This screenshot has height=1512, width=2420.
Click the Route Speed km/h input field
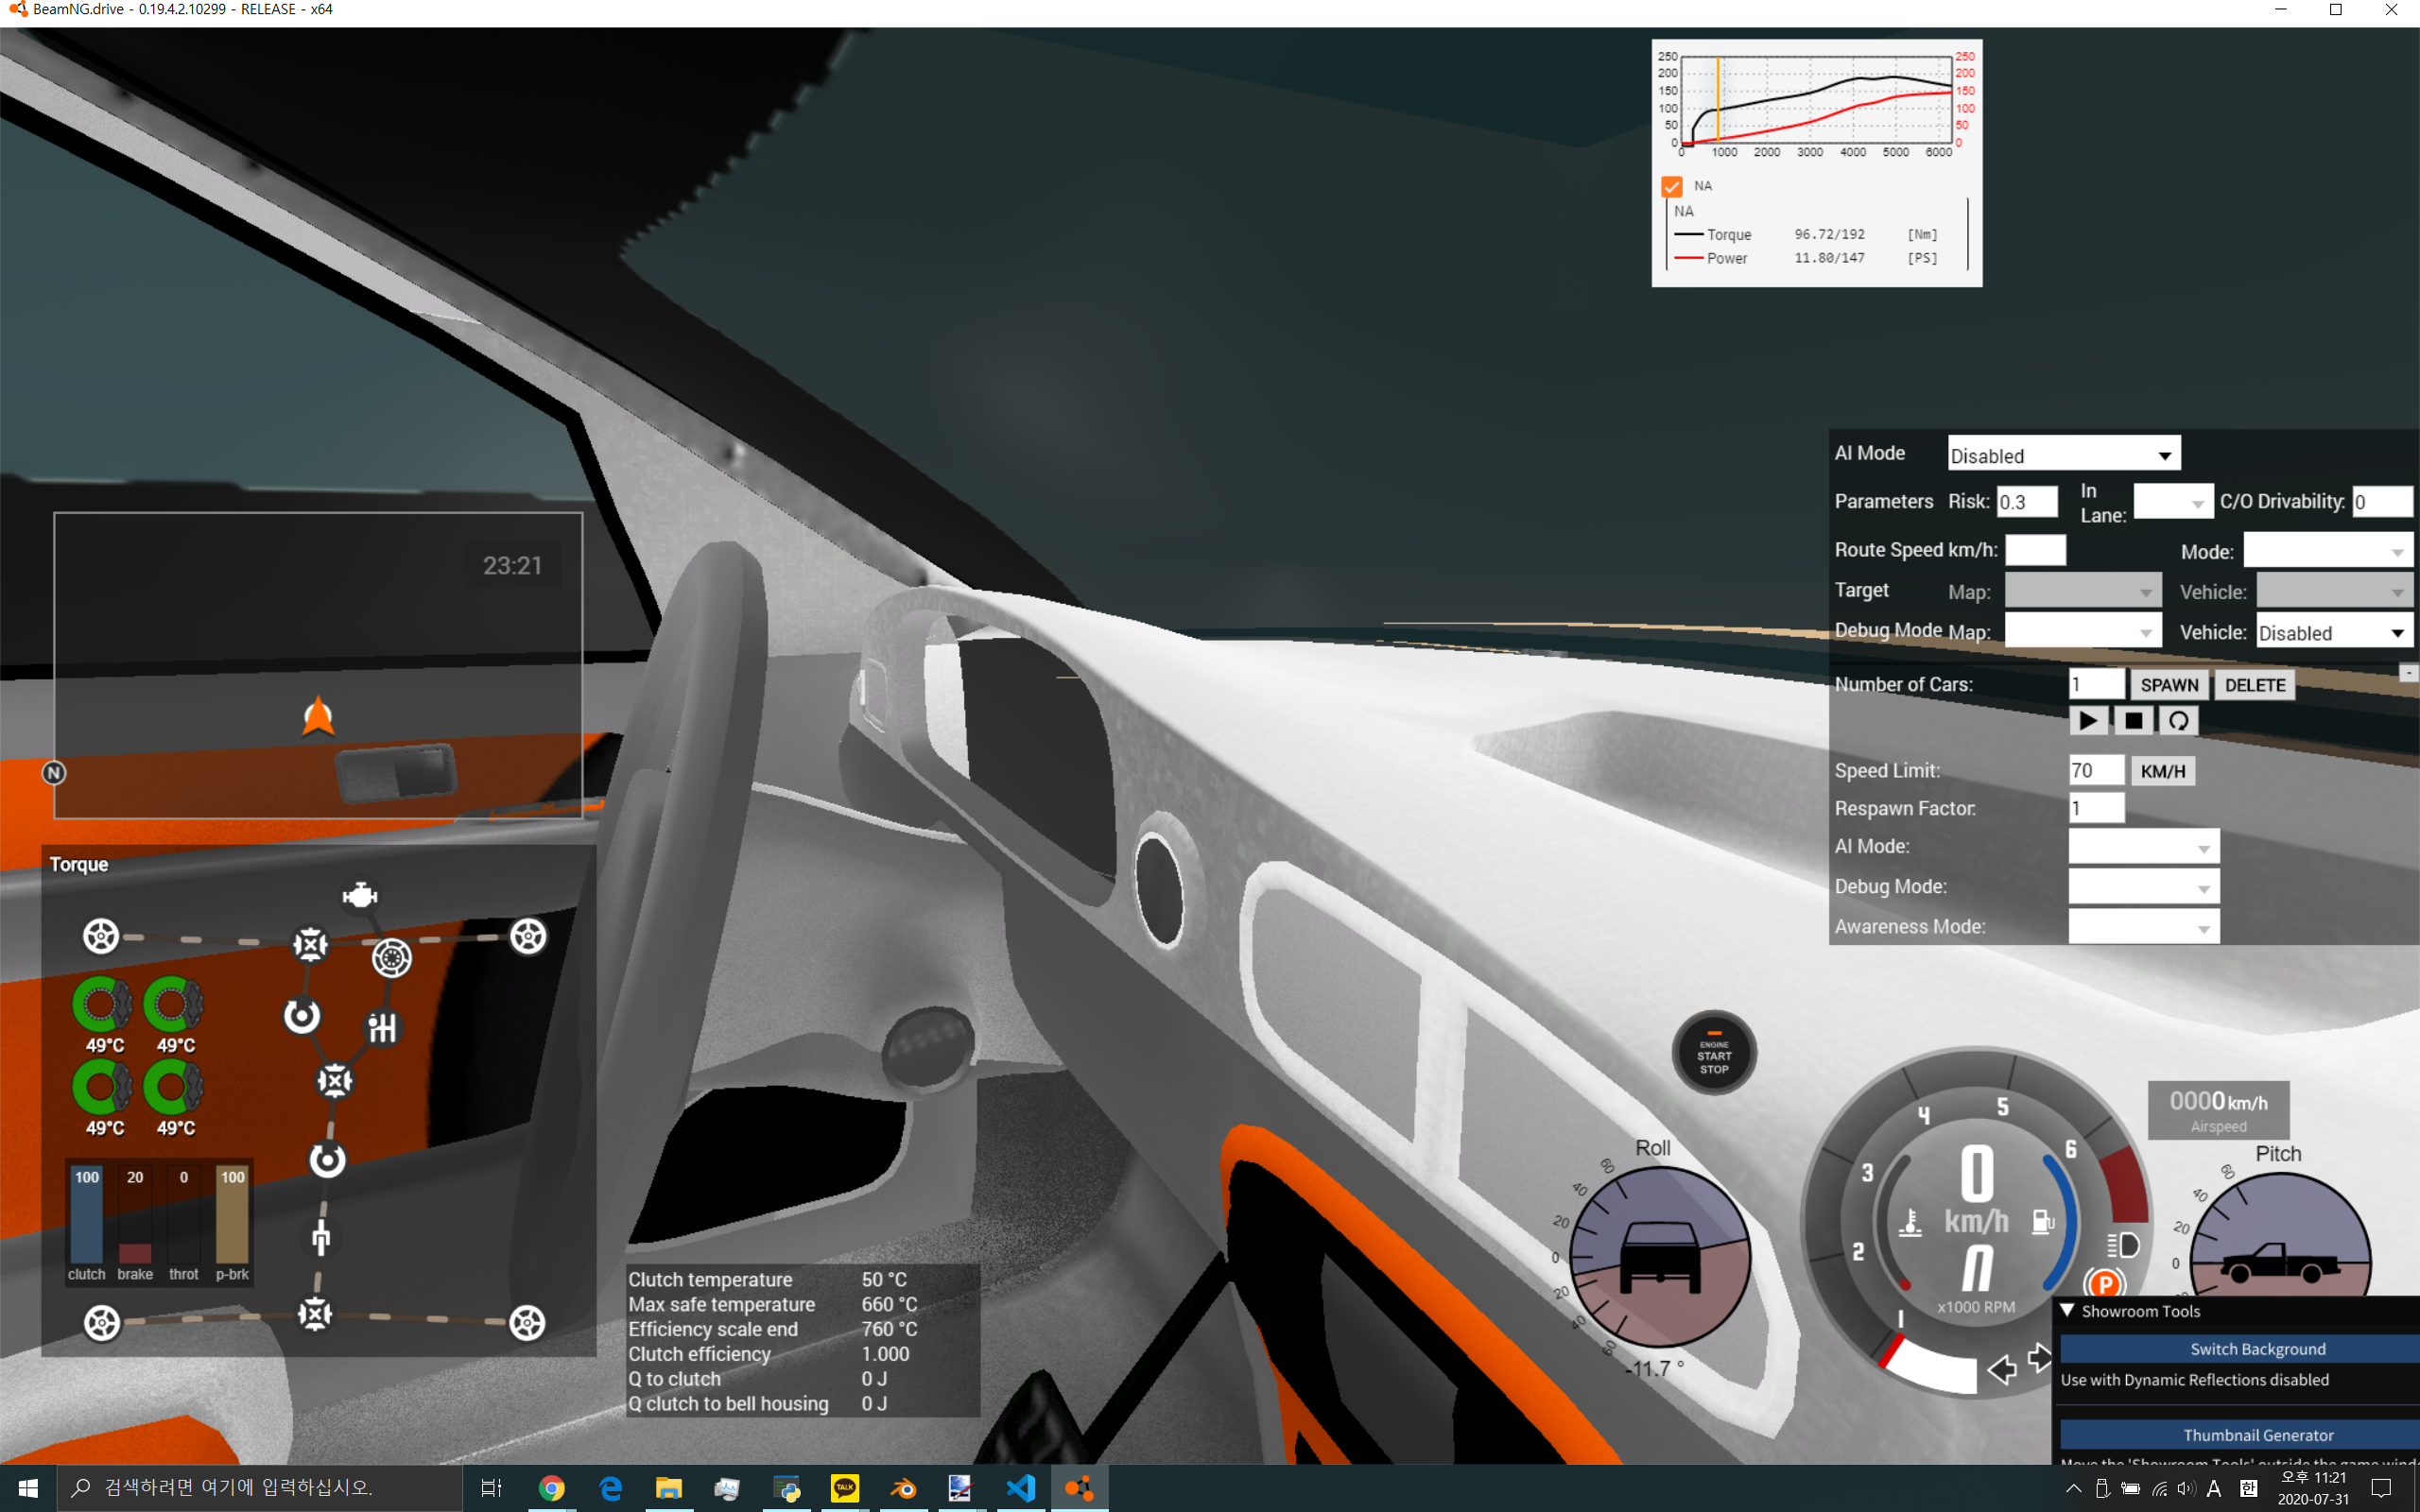click(x=2035, y=550)
